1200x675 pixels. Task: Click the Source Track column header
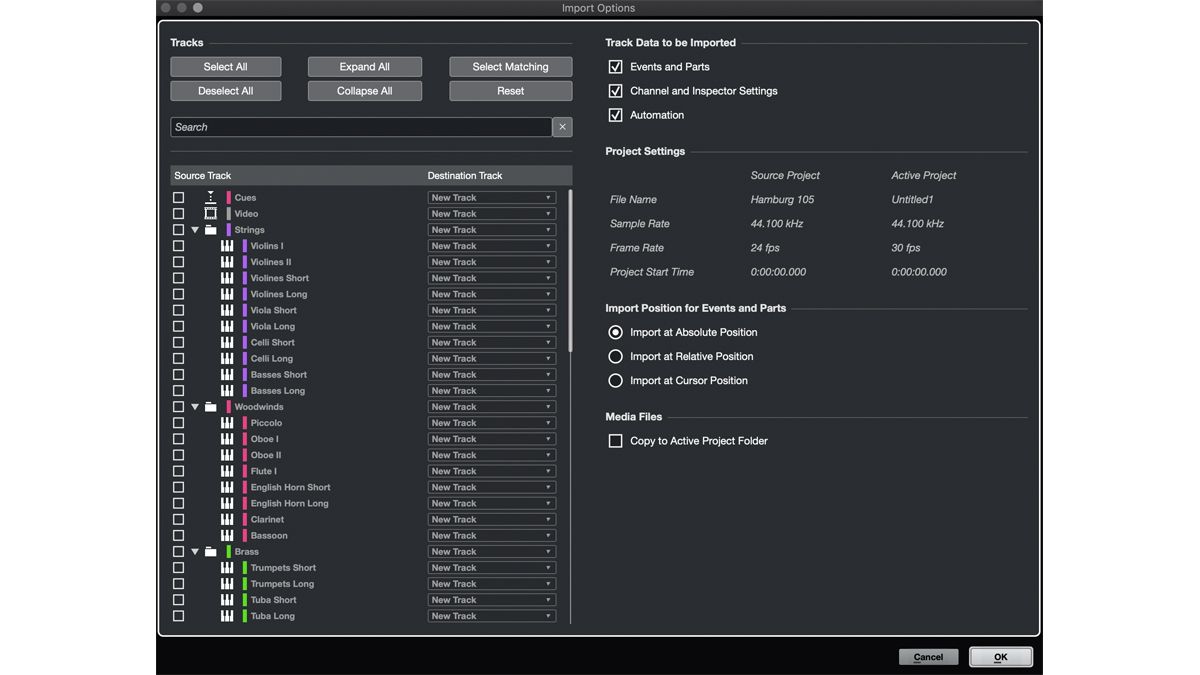tap(203, 176)
